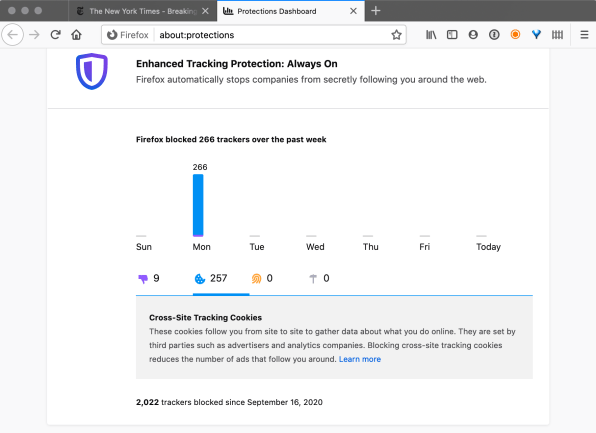Screen dimensions: 596x433
Task: Click the back navigation arrow
Action: (13, 35)
